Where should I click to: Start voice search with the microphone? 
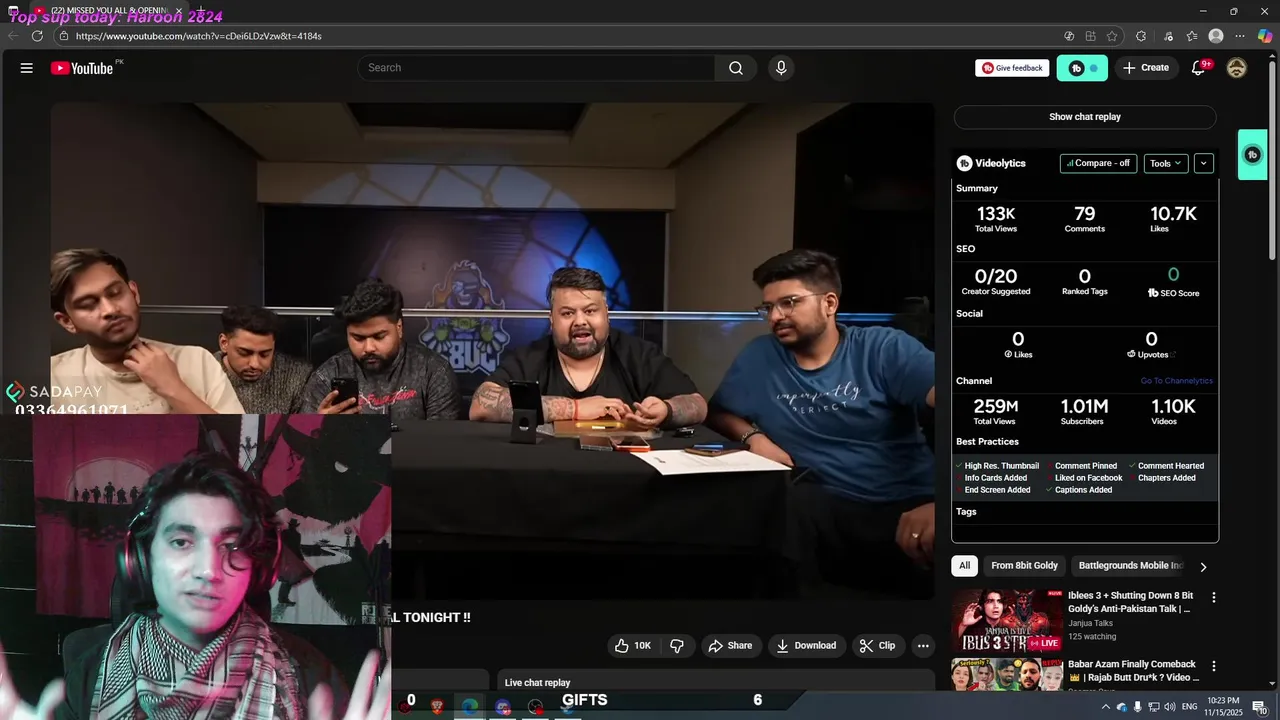(x=781, y=68)
